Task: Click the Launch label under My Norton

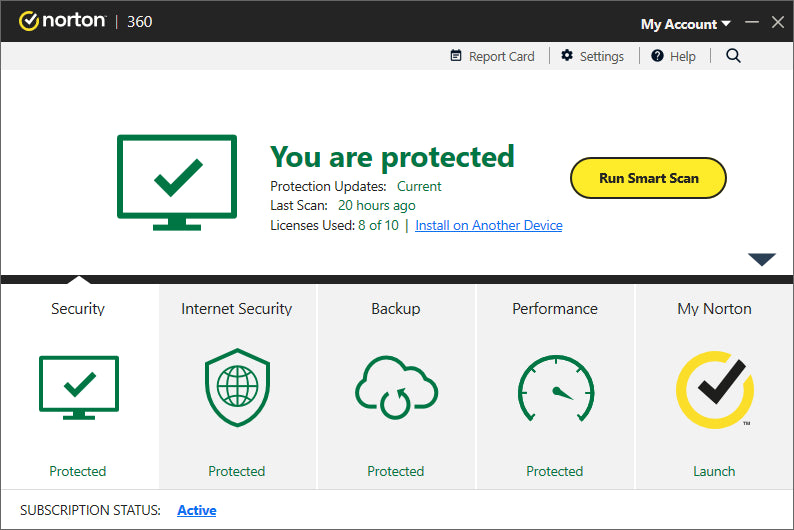Action: click(714, 471)
